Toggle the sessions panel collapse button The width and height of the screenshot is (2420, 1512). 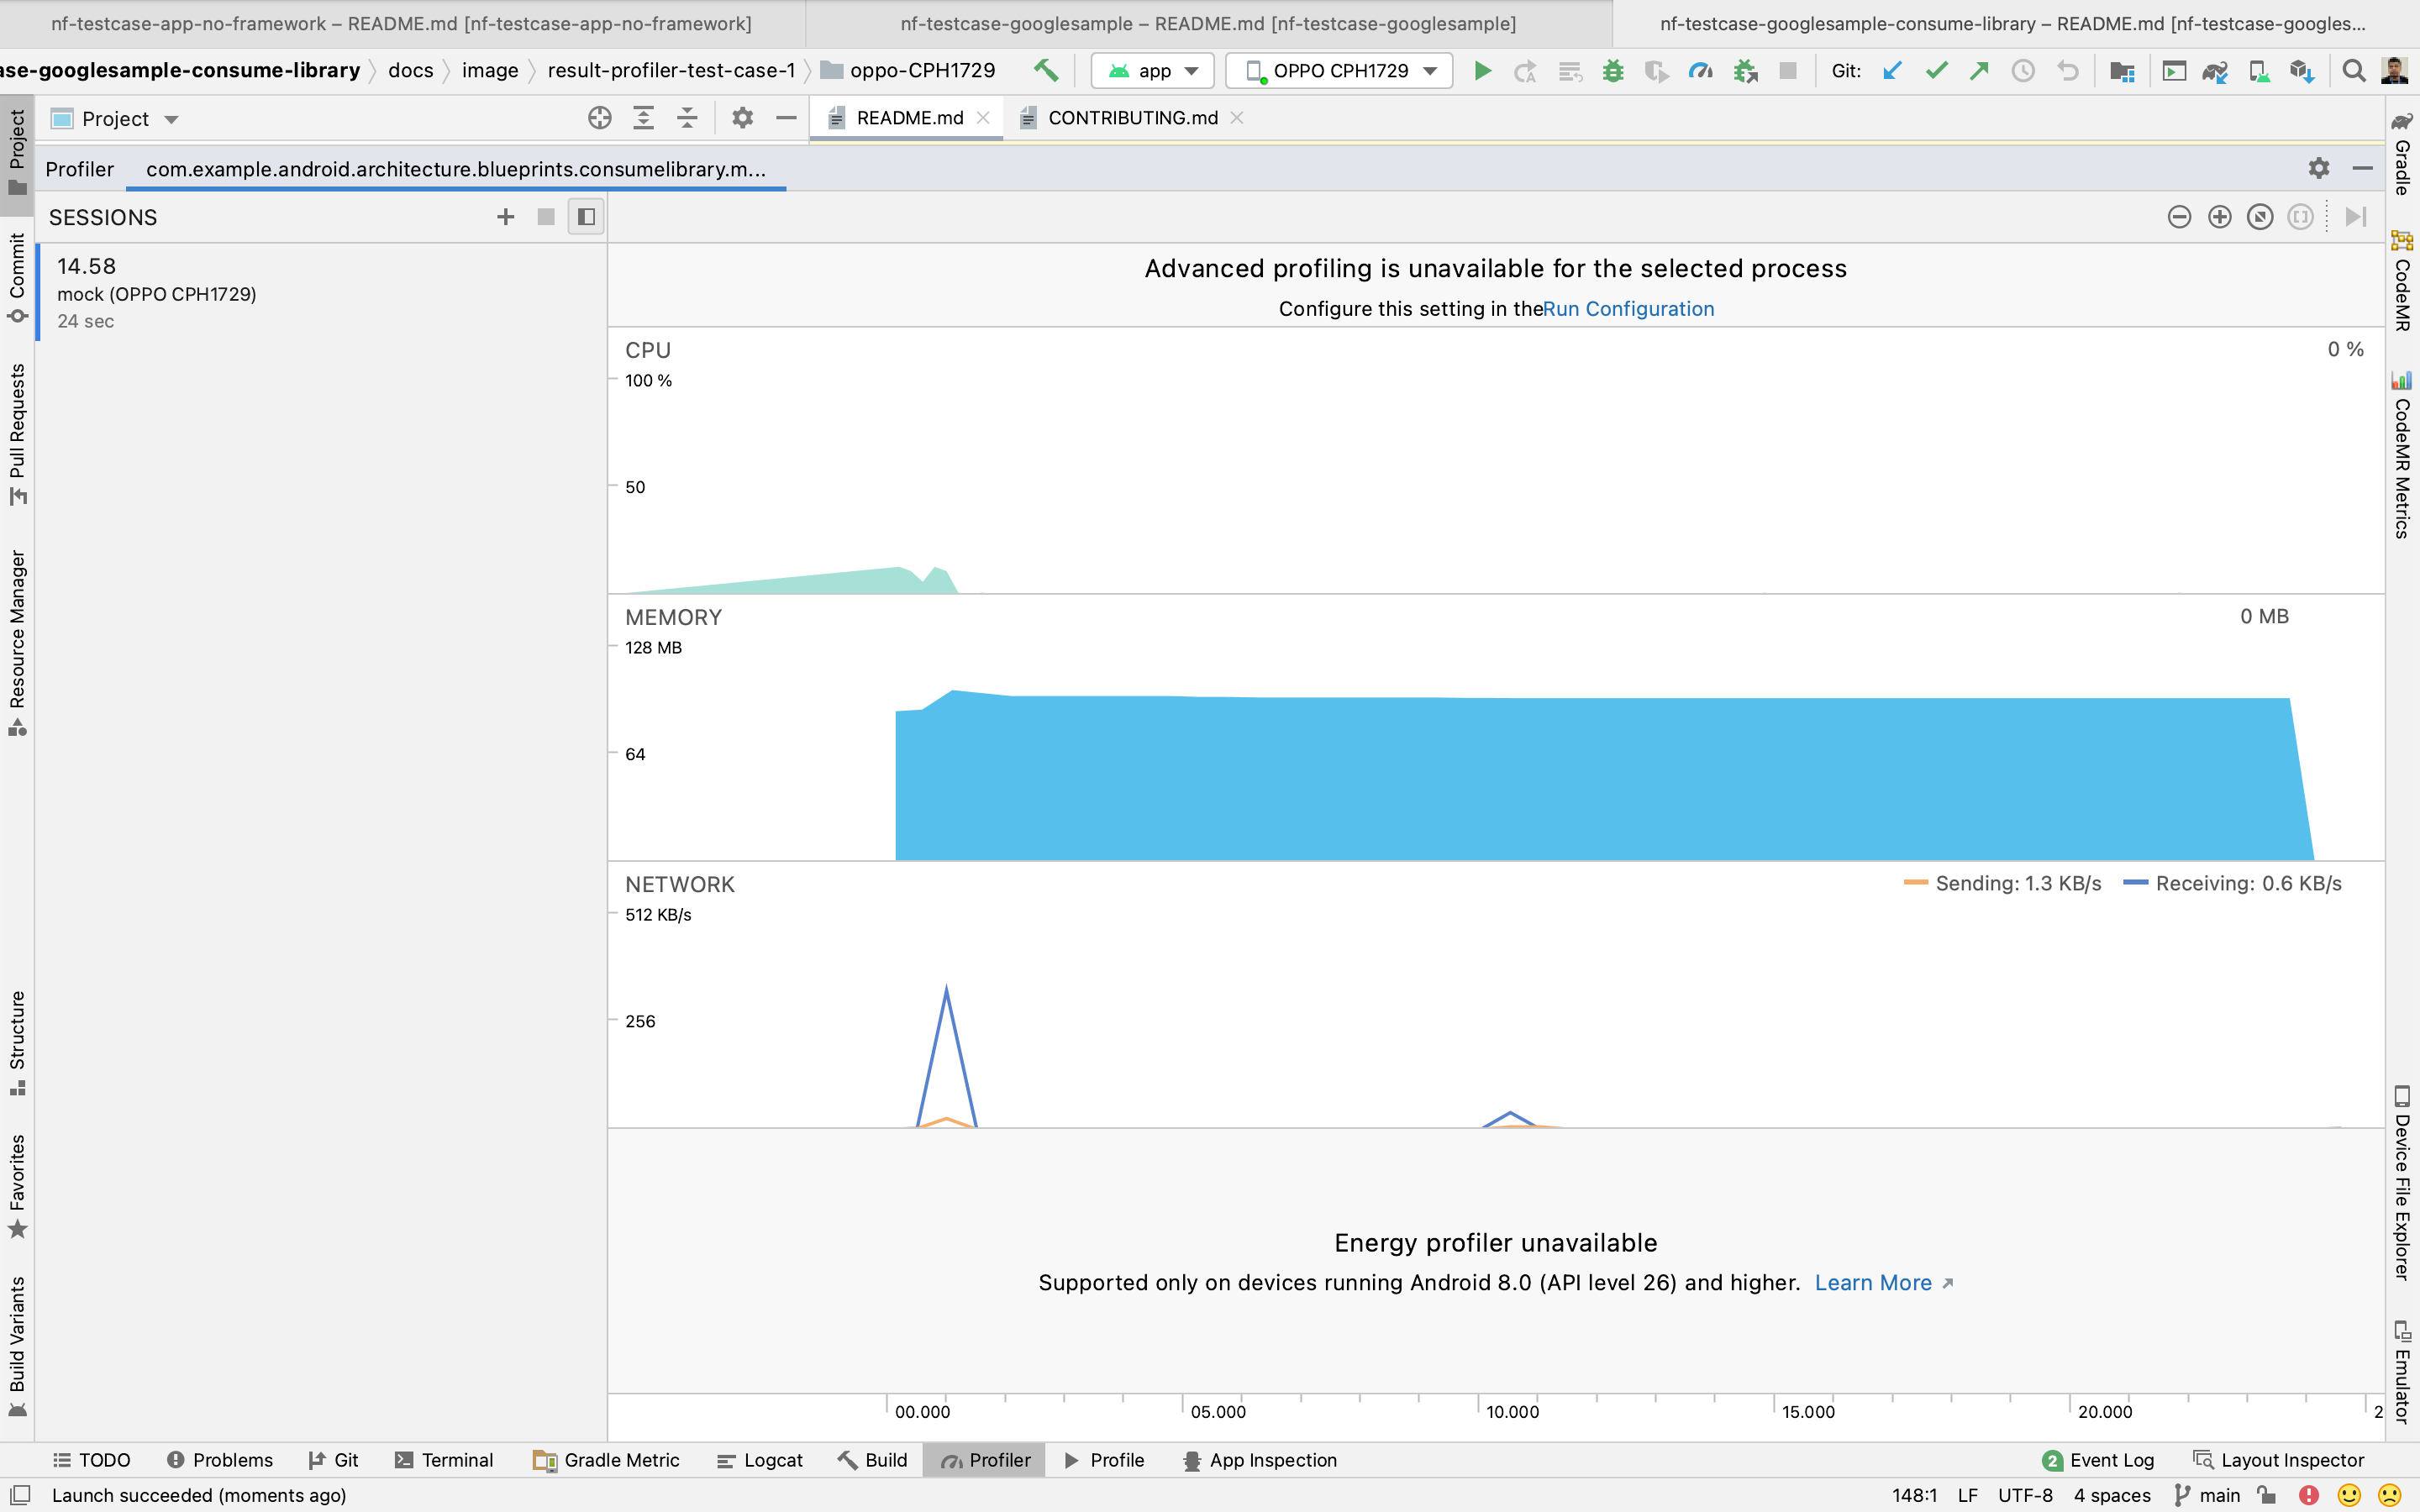[x=586, y=217]
